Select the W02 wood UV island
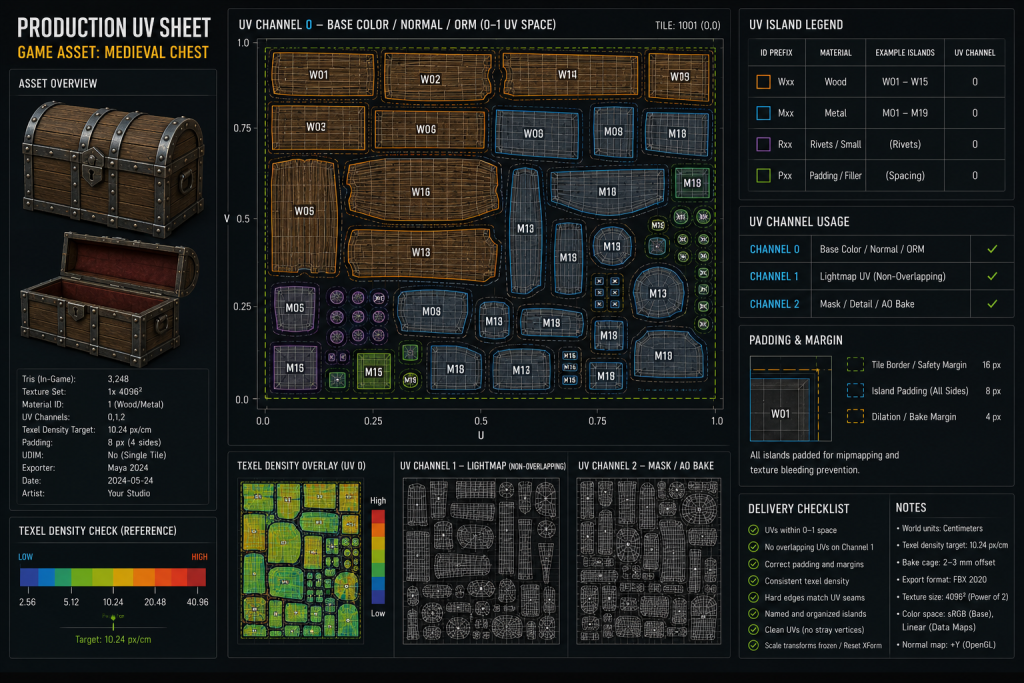1024x683 pixels. click(x=438, y=78)
